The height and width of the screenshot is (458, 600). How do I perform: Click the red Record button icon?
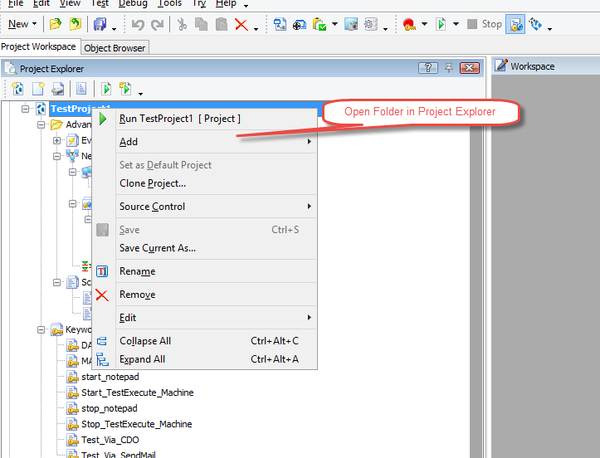pos(410,23)
